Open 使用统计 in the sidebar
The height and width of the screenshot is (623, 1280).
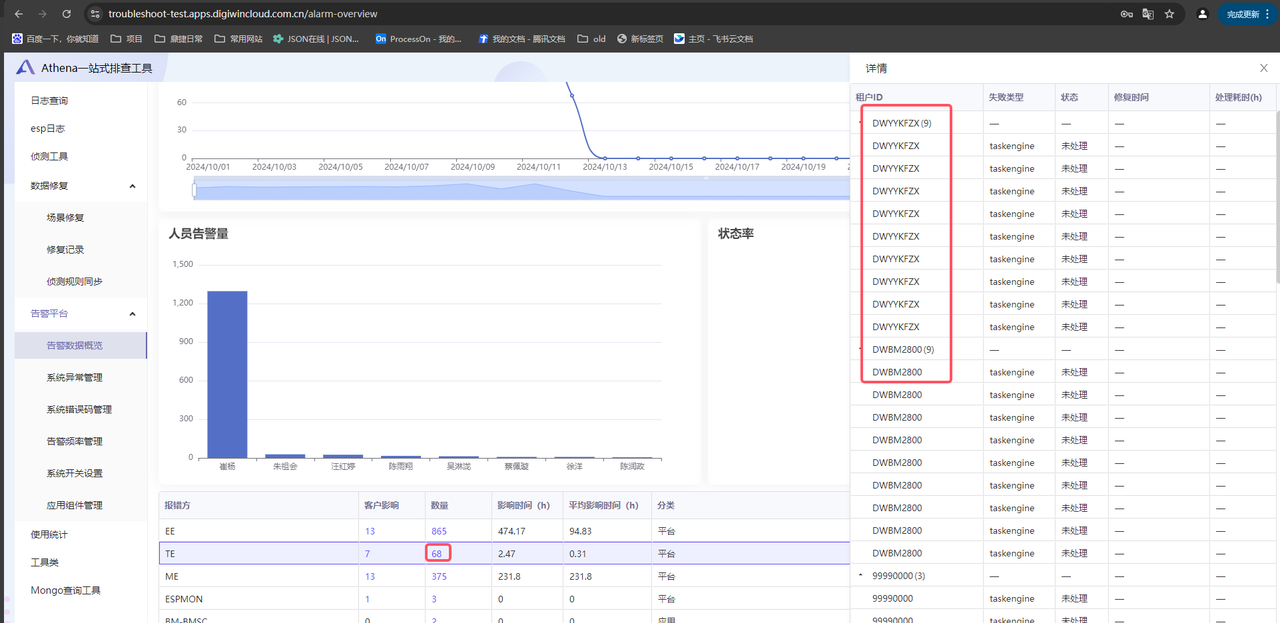(x=49, y=534)
